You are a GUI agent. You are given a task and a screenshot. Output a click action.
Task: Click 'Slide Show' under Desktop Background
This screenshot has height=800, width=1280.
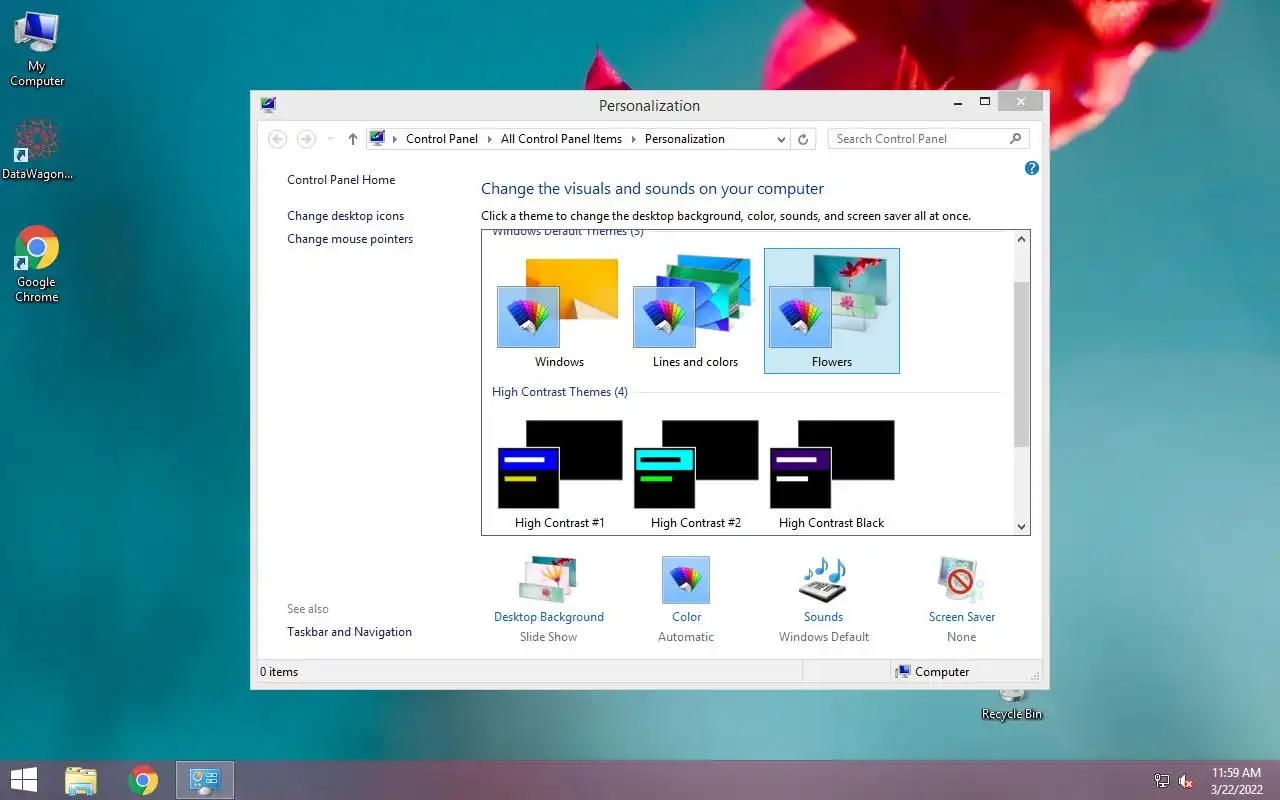point(548,637)
